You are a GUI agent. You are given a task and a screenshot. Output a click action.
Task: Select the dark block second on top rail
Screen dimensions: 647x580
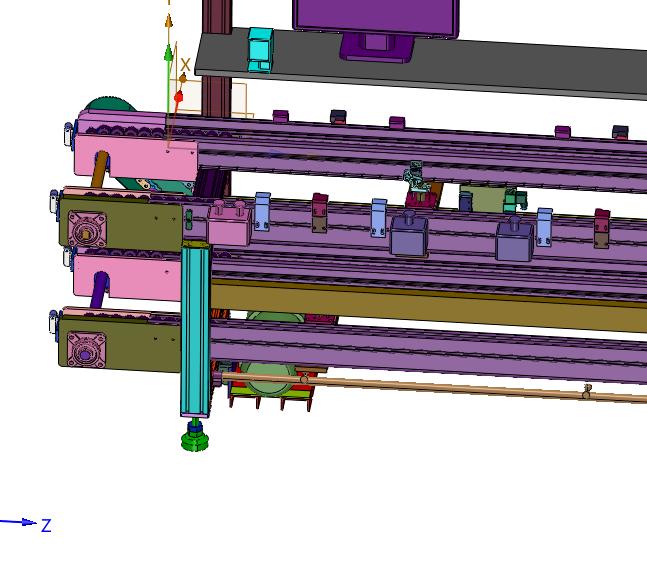click(338, 117)
